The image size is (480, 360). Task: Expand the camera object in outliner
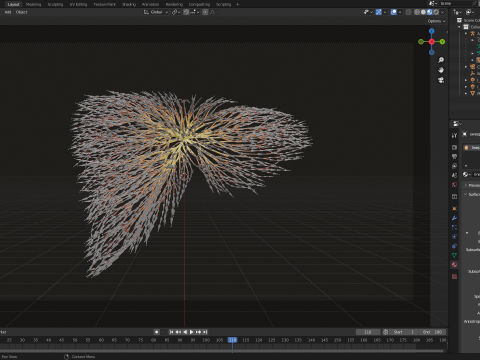click(x=466, y=67)
